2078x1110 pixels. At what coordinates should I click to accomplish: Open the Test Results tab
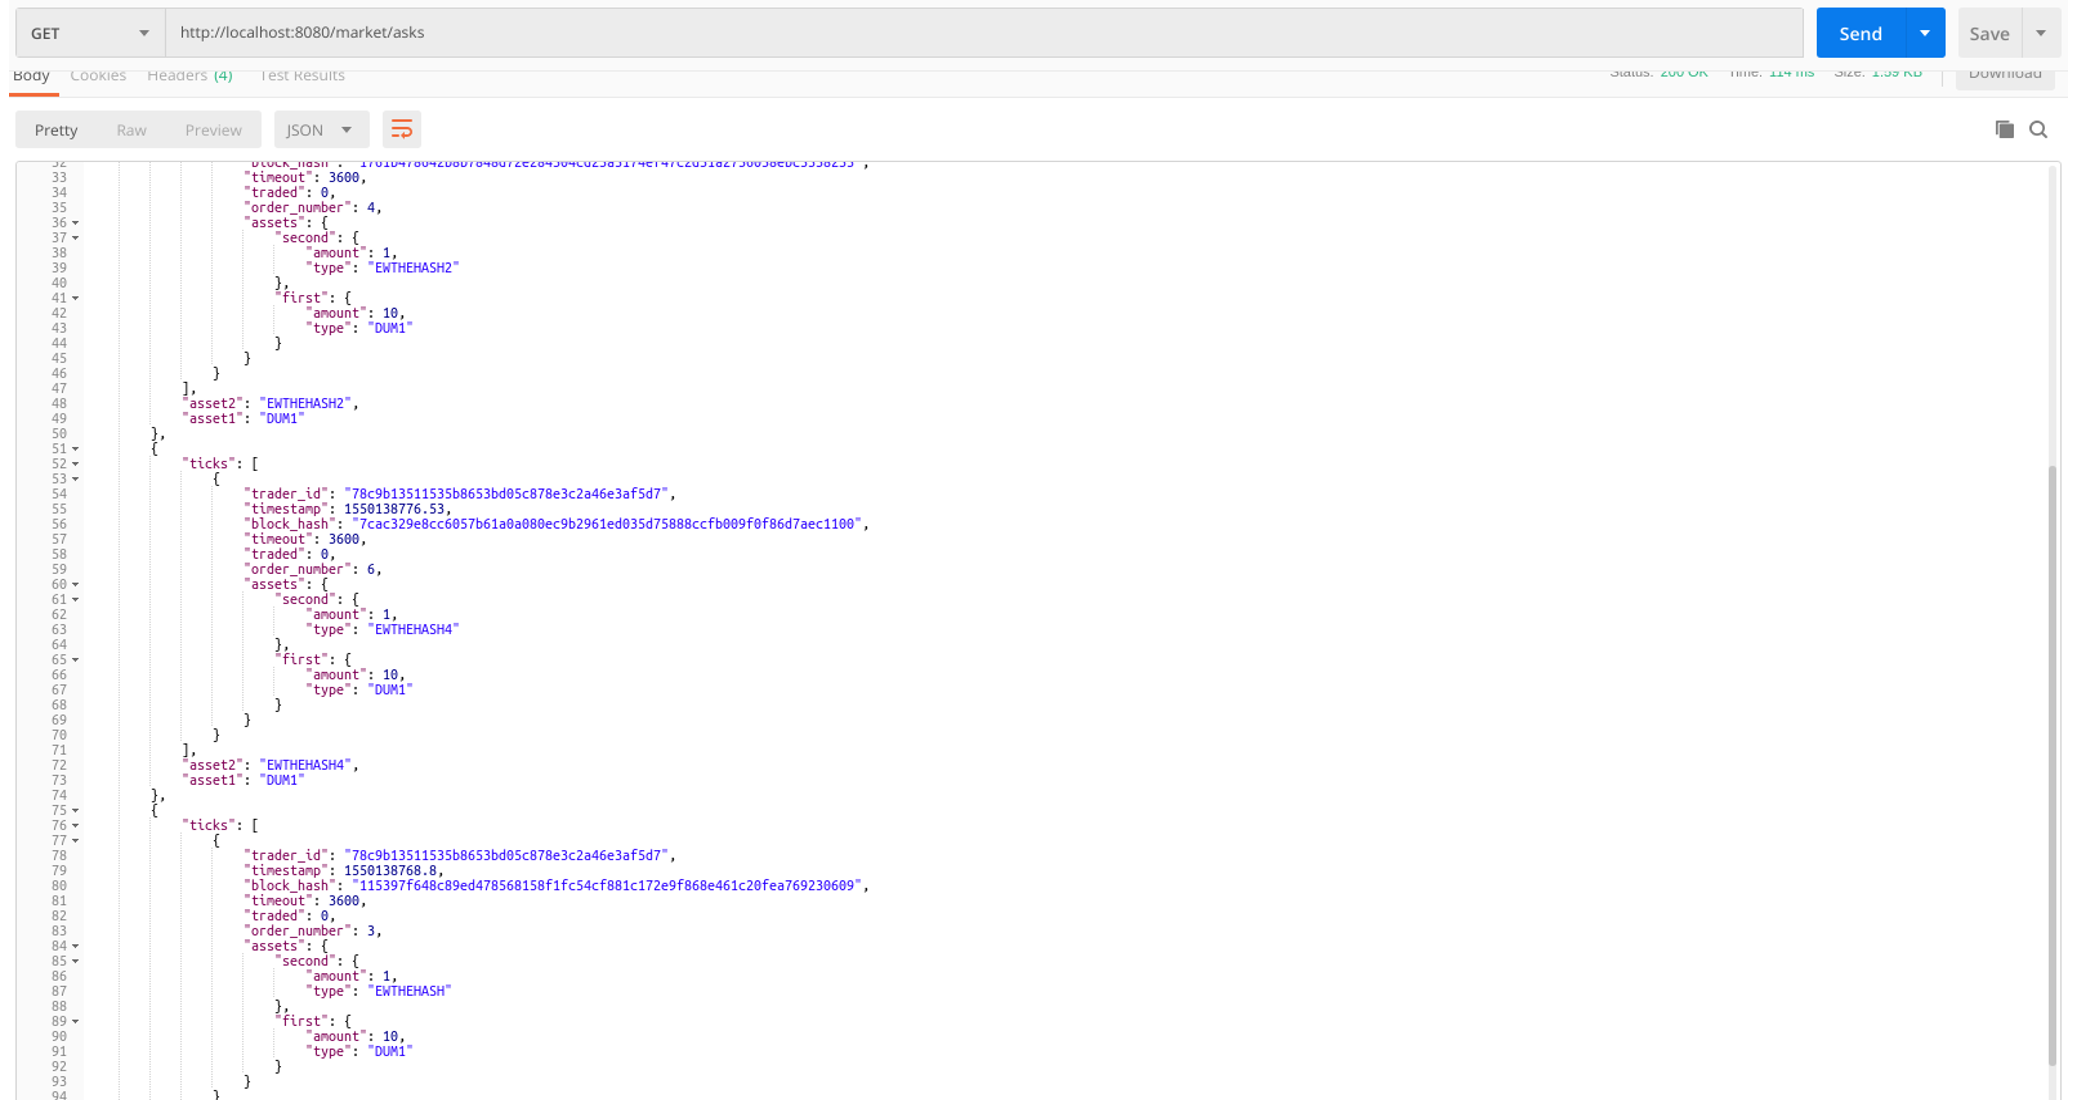coord(302,76)
